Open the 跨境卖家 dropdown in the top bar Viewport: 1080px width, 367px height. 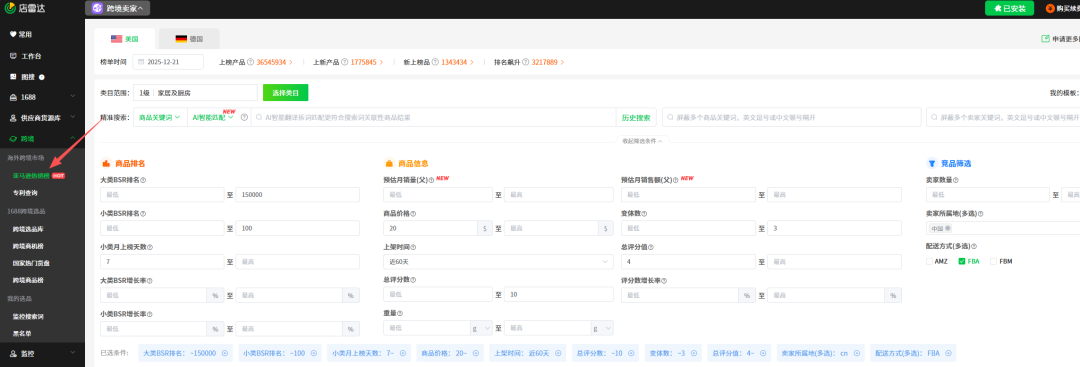click(x=118, y=8)
